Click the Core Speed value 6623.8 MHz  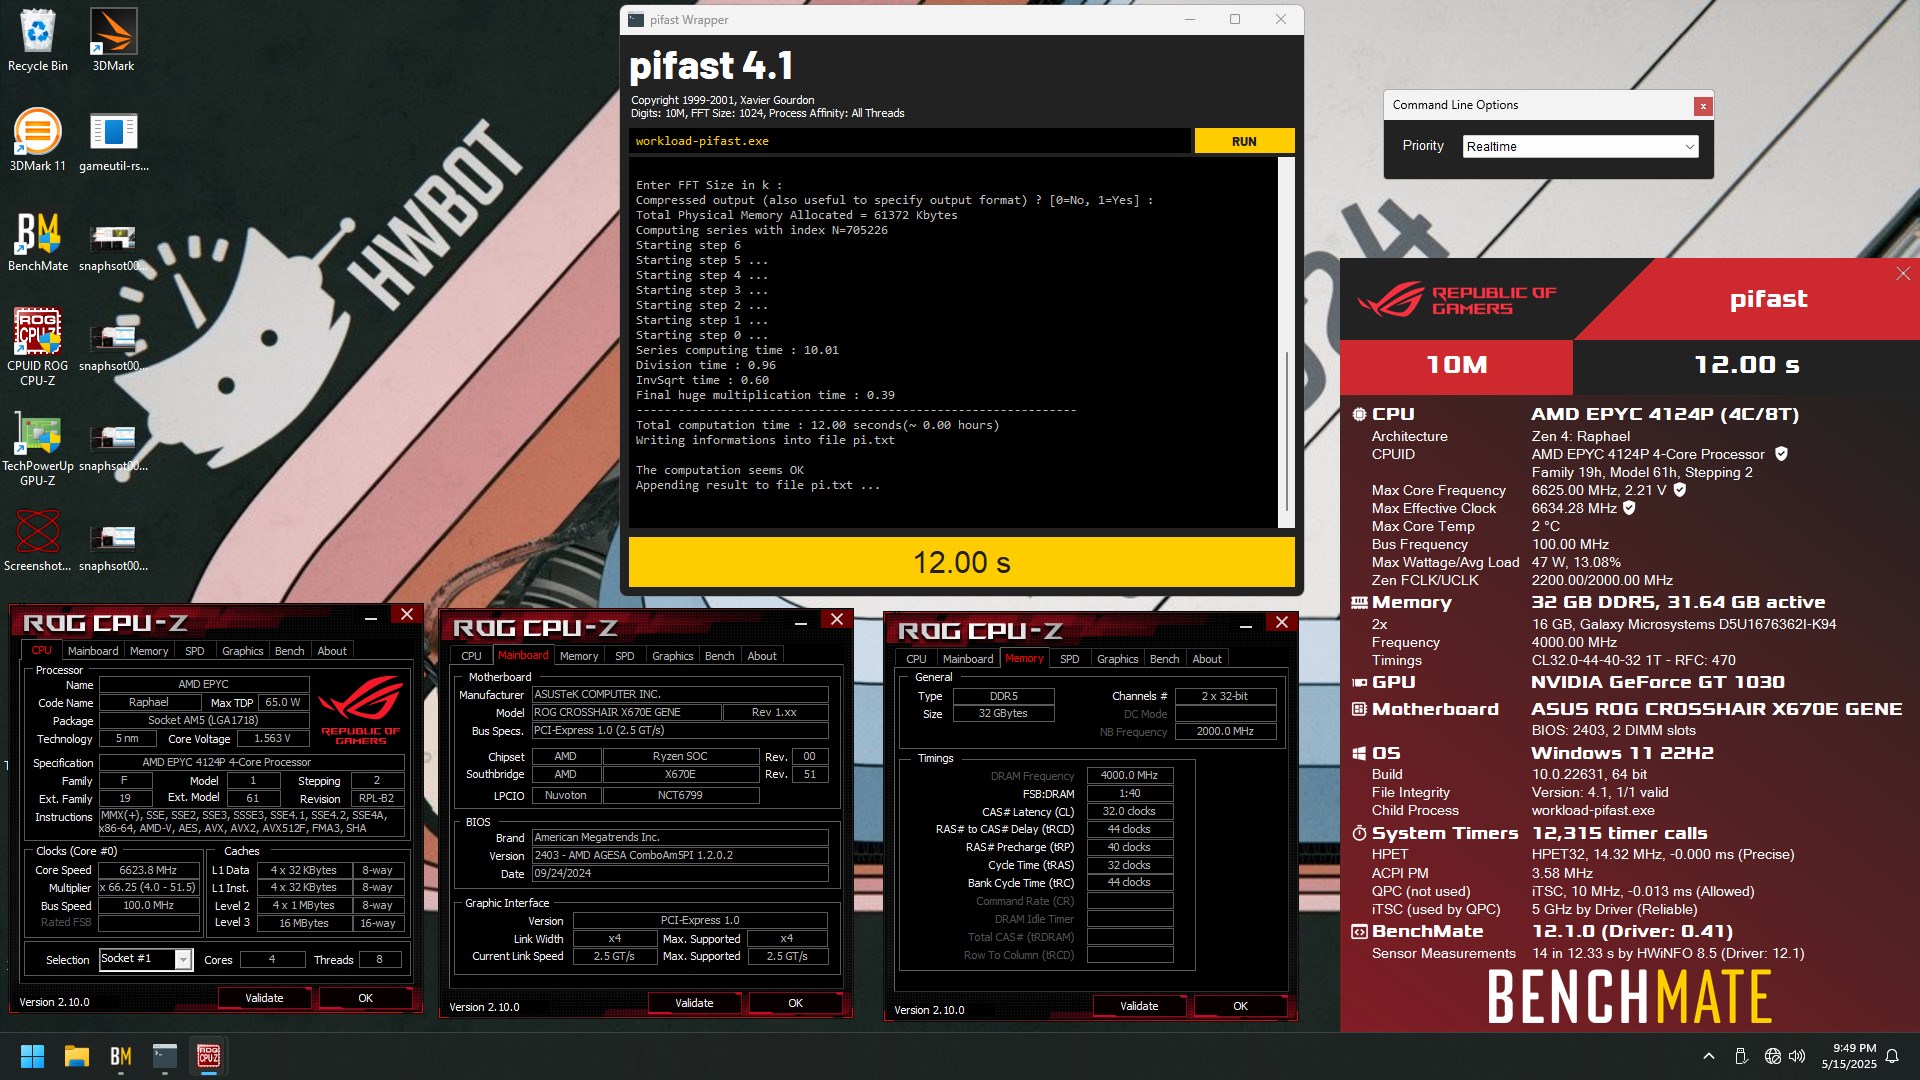[148, 870]
